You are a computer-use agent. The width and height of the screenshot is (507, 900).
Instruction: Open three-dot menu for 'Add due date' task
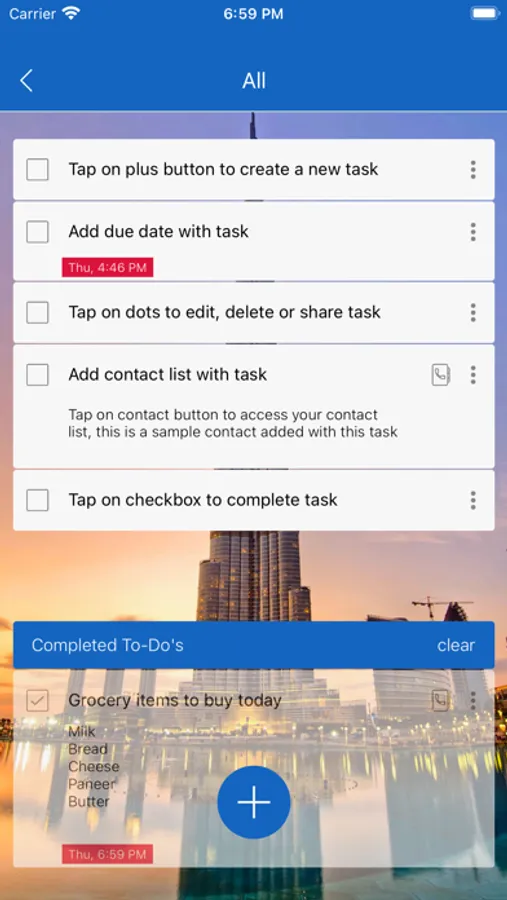tap(473, 232)
